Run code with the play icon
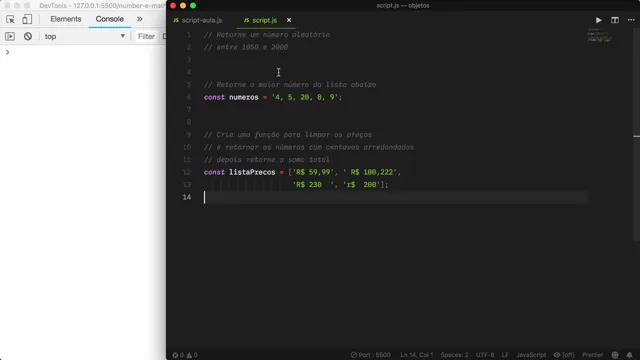Screen dimensions: 640x360 tap(598, 20)
